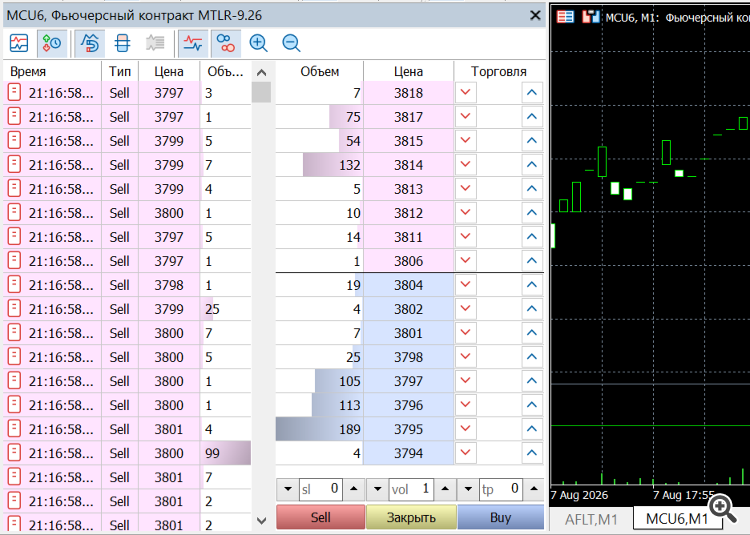The image size is (750, 535).
Task: Click the price 3798 in the Sell trades list
Action: point(169,285)
